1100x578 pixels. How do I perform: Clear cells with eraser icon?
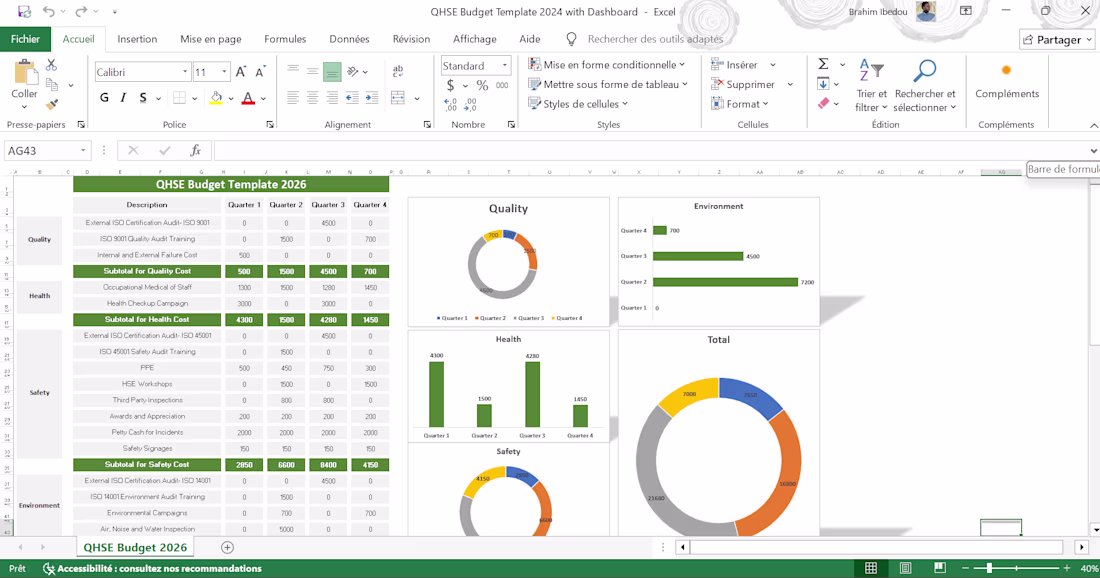pyautogui.click(x=824, y=104)
